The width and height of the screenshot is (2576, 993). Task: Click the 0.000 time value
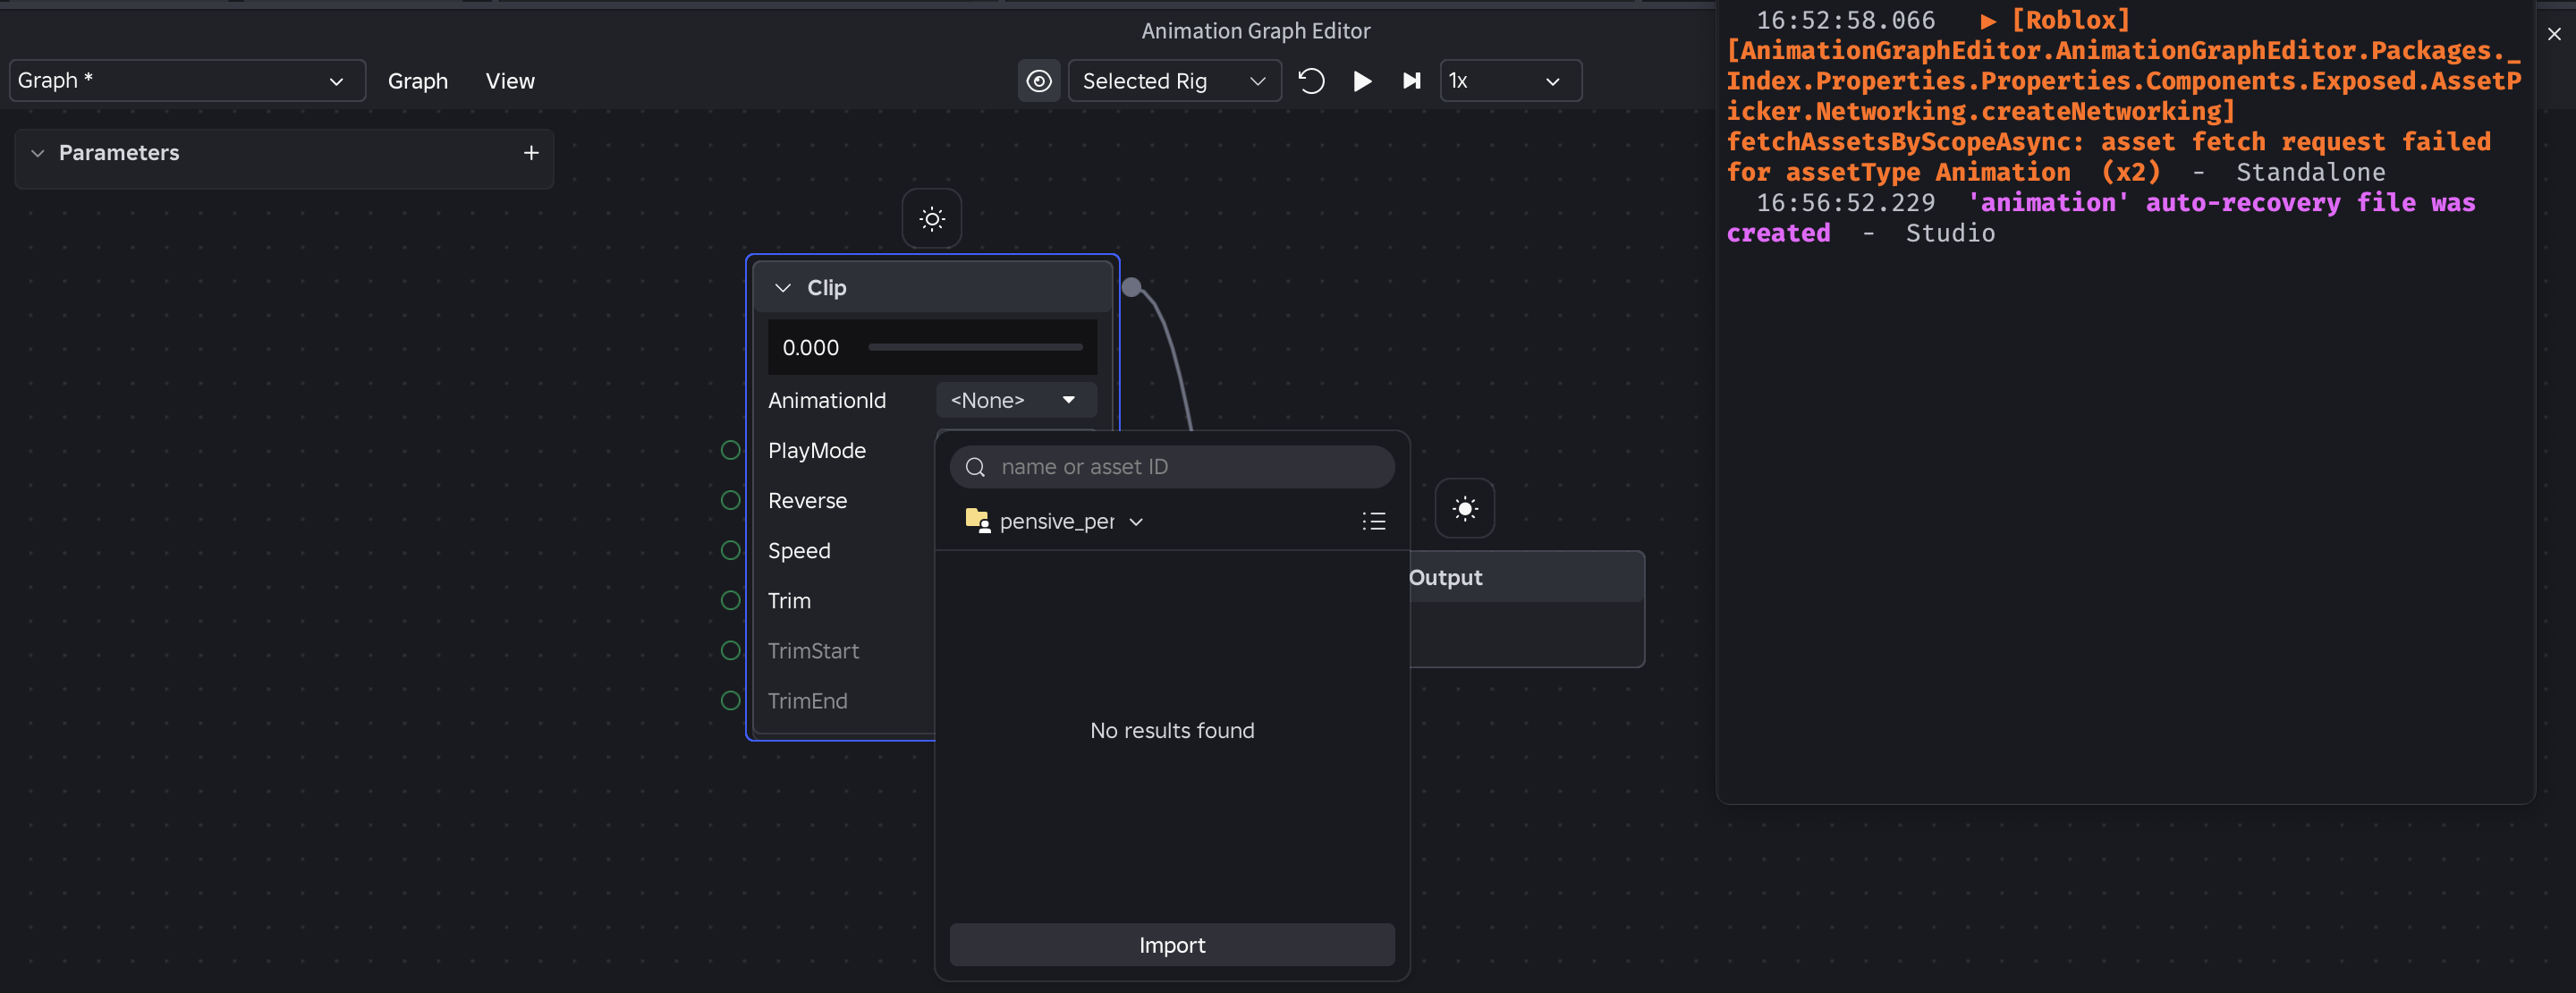(x=811, y=348)
